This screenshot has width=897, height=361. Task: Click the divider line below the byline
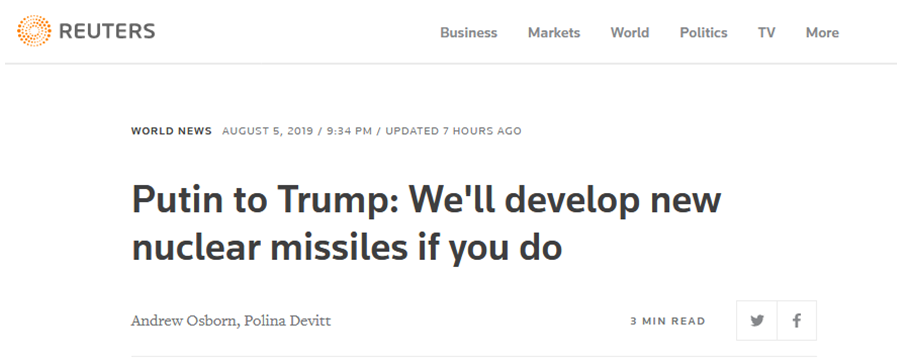coord(474,356)
